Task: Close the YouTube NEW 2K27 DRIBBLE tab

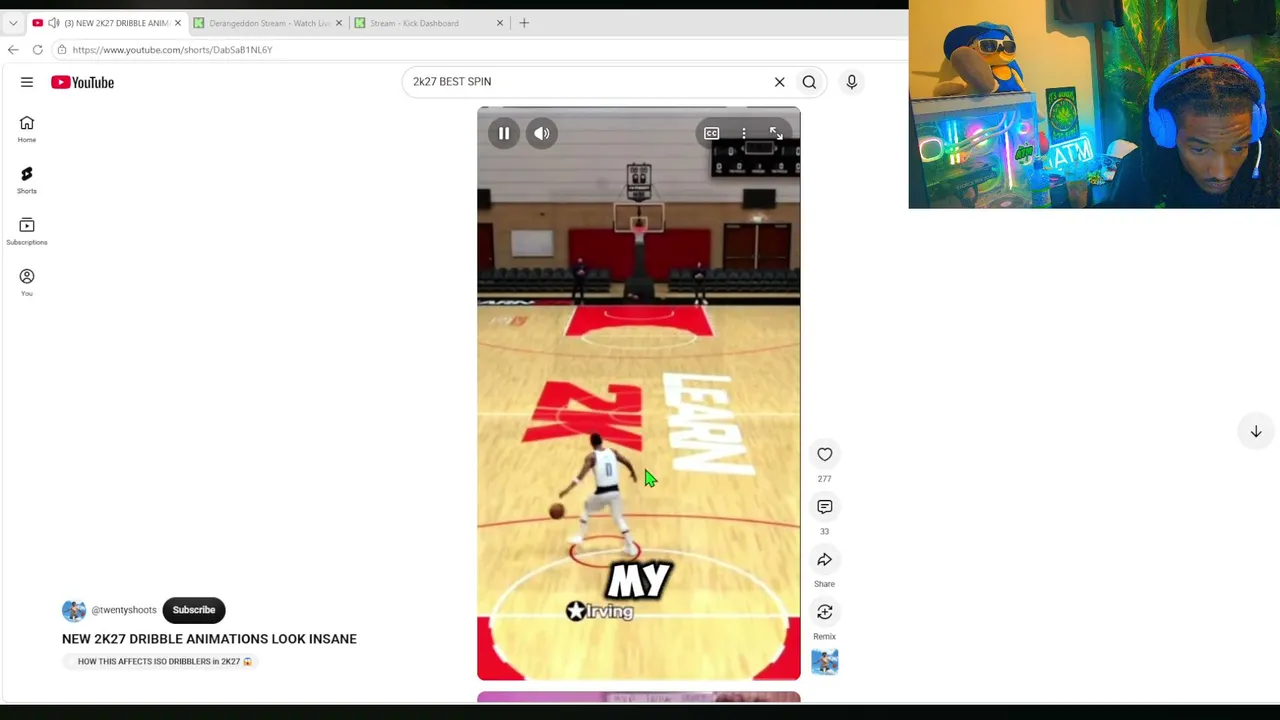Action: point(178,23)
